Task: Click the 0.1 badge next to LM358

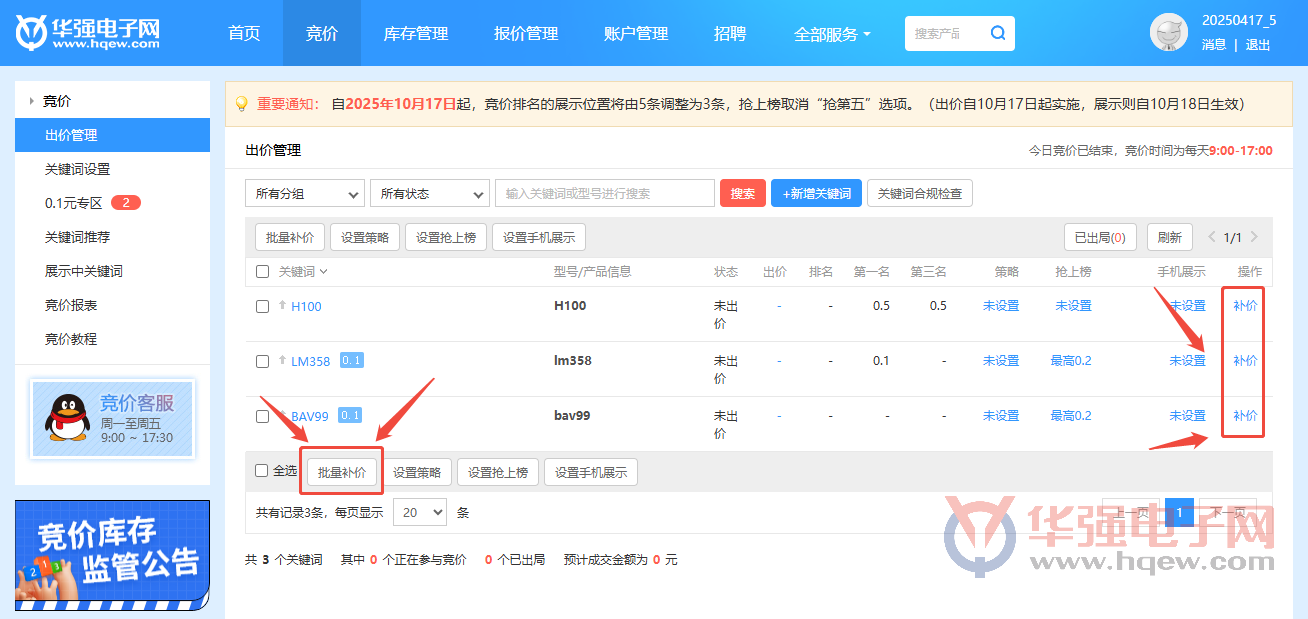Action: [x=351, y=360]
